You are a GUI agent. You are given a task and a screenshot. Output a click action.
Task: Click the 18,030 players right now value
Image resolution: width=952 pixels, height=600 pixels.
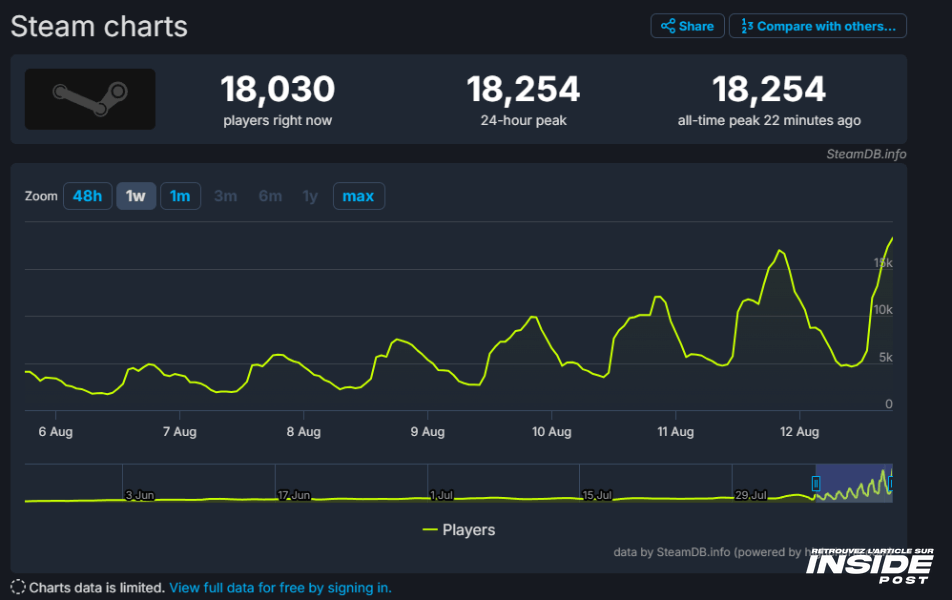tap(277, 89)
